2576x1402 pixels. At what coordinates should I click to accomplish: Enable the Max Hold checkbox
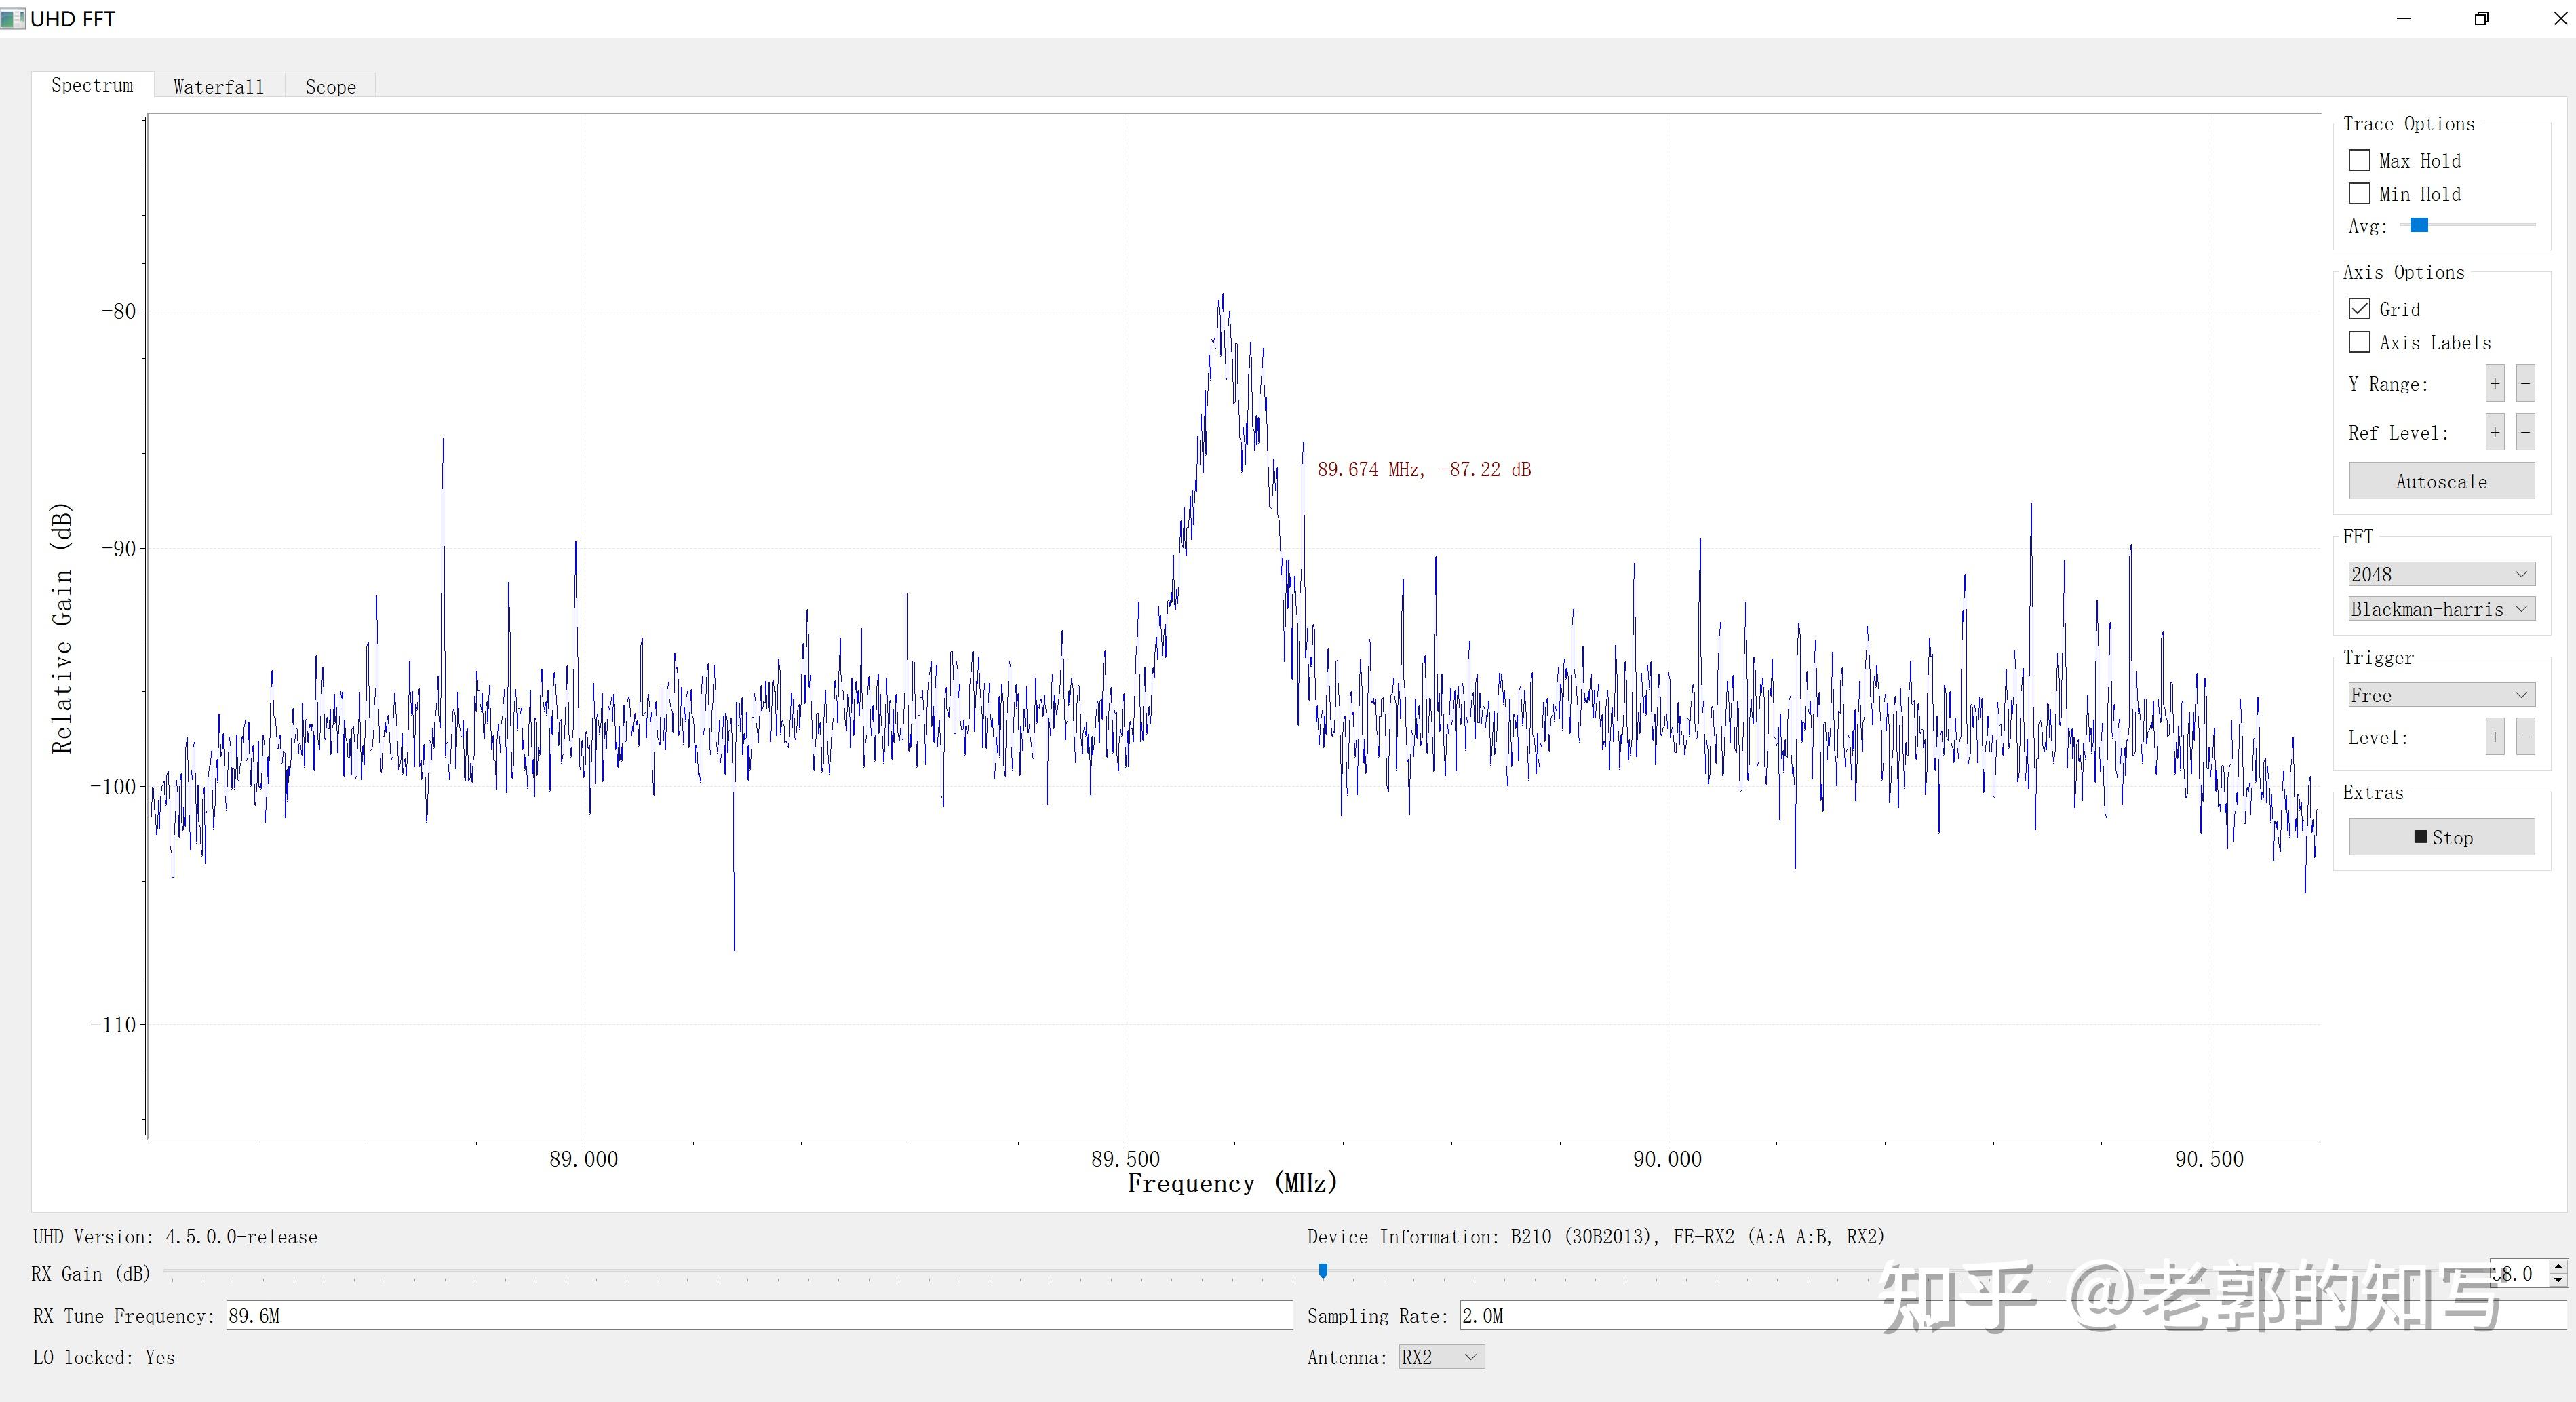pyautogui.click(x=2359, y=160)
